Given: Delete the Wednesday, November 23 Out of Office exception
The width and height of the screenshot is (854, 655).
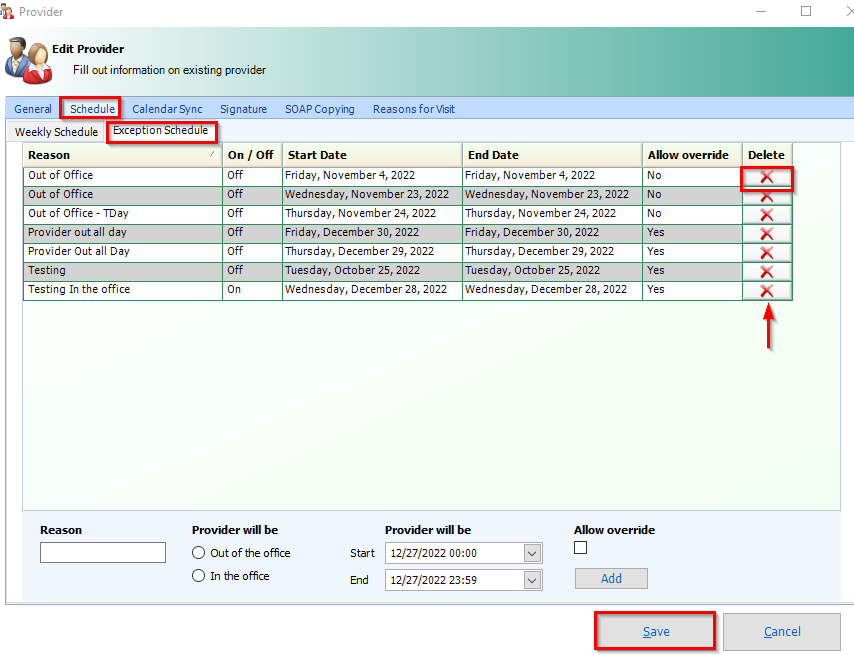Looking at the screenshot, I should pos(767,196).
